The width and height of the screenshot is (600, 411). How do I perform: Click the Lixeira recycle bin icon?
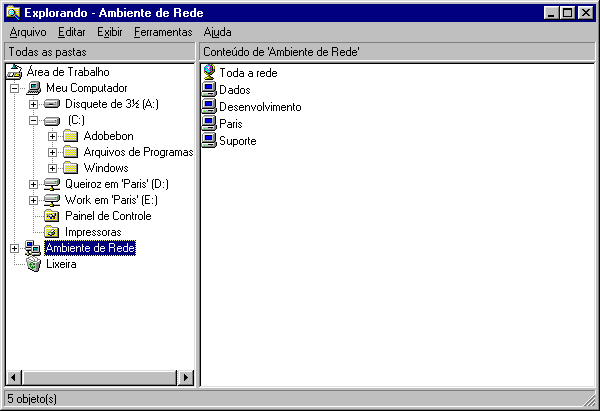tap(34, 264)
